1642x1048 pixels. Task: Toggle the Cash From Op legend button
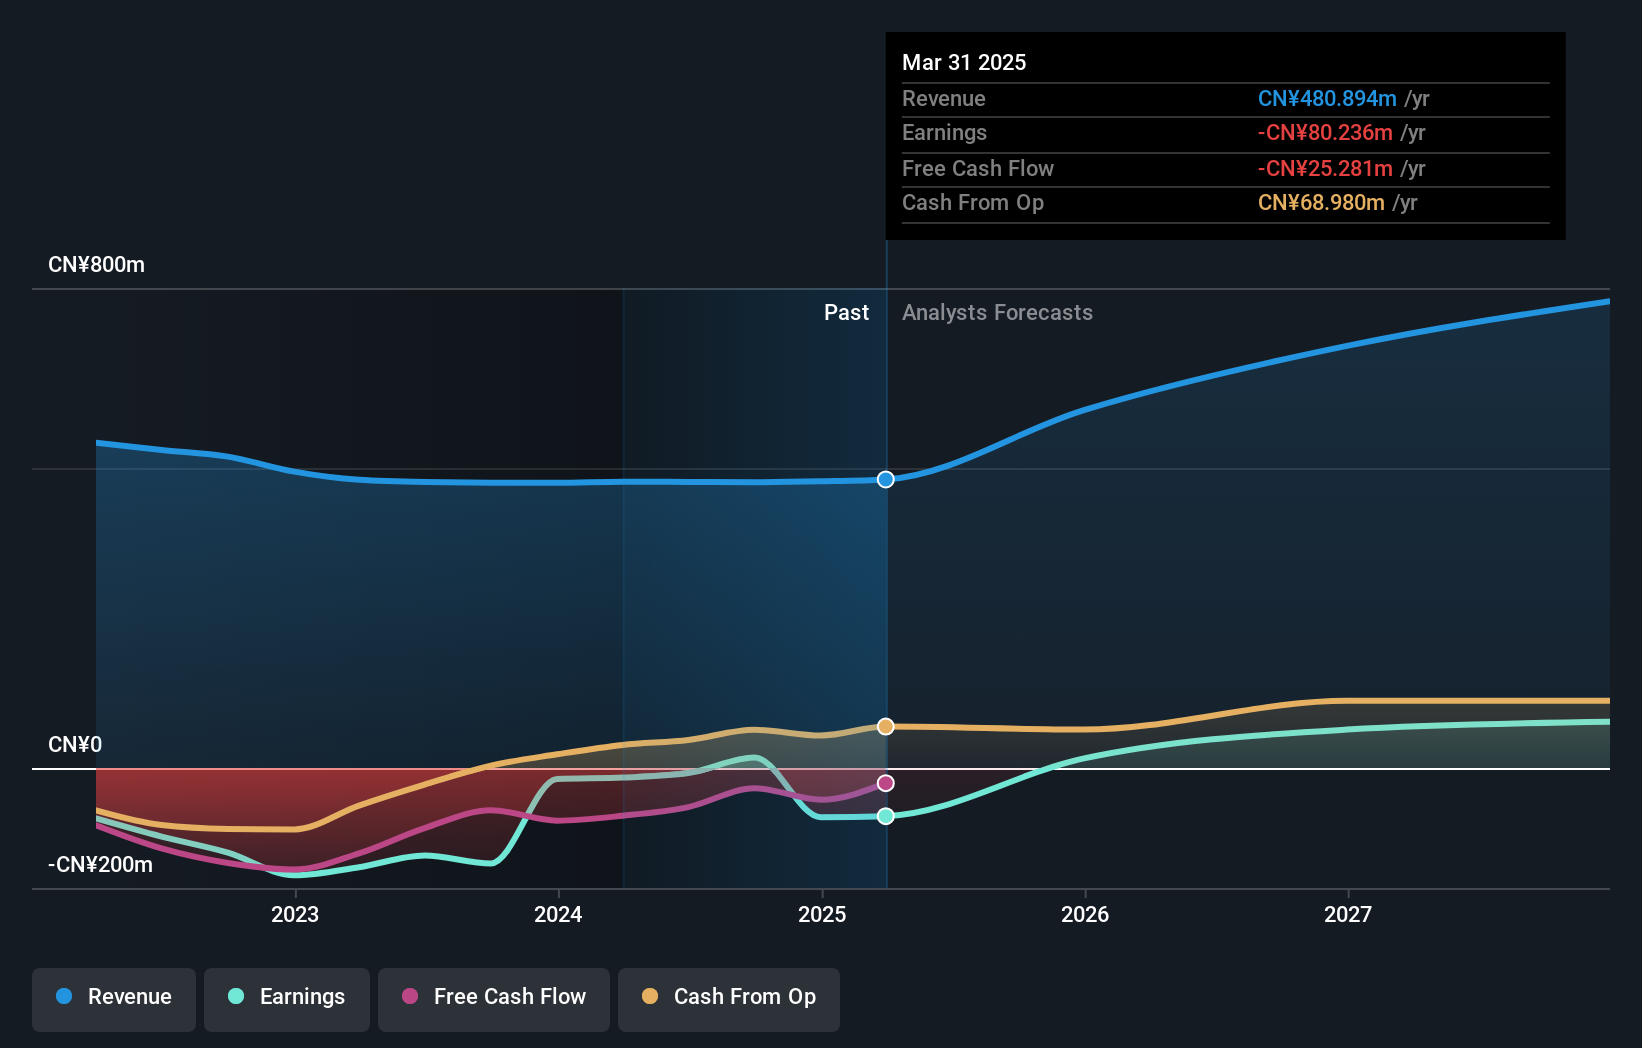pos(729,999)
